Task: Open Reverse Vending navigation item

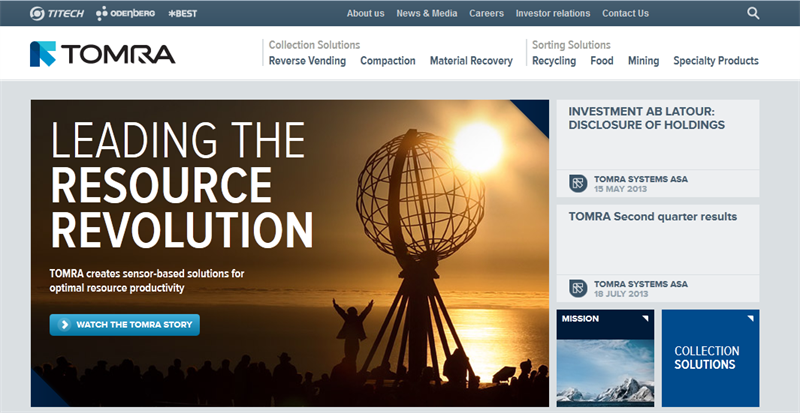Action: 307,61
